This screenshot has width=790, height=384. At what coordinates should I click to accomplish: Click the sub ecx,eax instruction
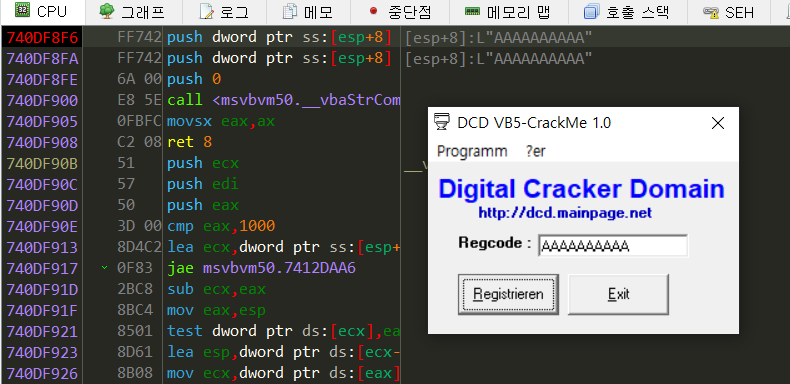217,289
